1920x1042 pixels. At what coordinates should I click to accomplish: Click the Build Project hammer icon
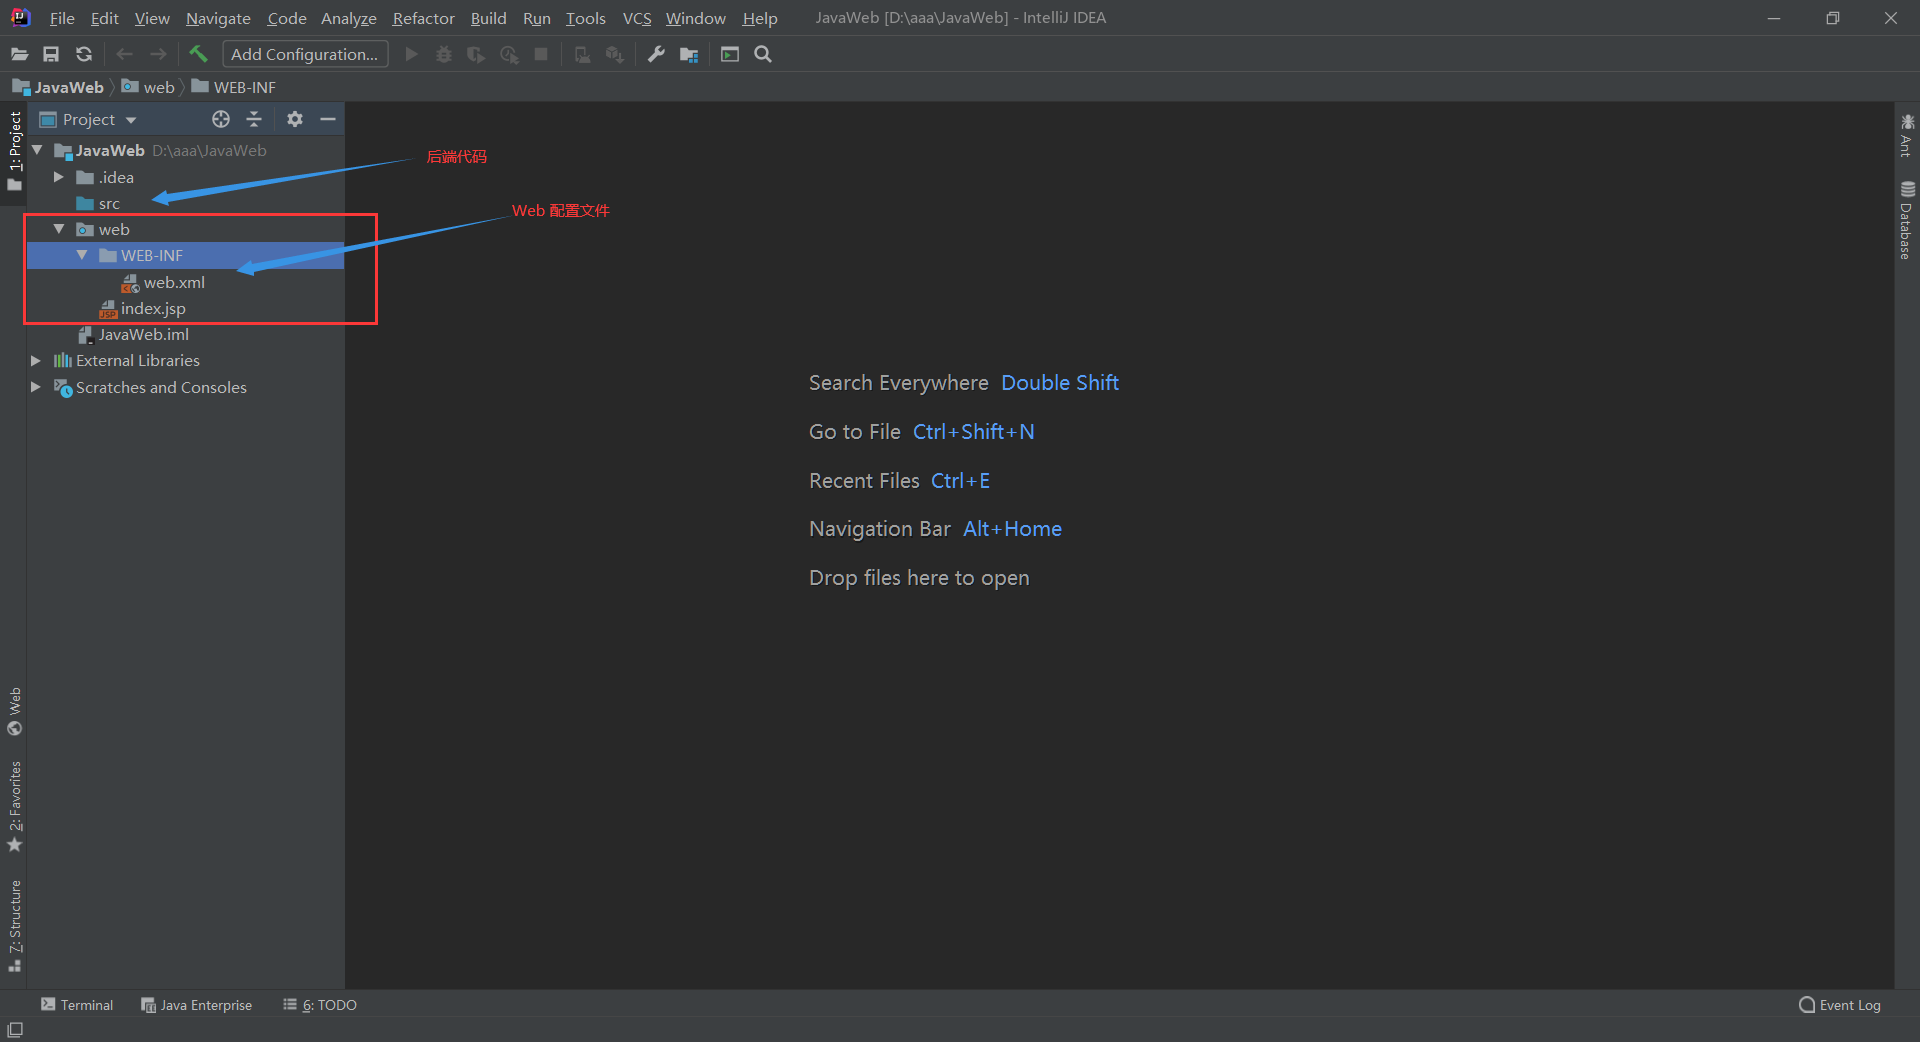click(x=198, y=54)
